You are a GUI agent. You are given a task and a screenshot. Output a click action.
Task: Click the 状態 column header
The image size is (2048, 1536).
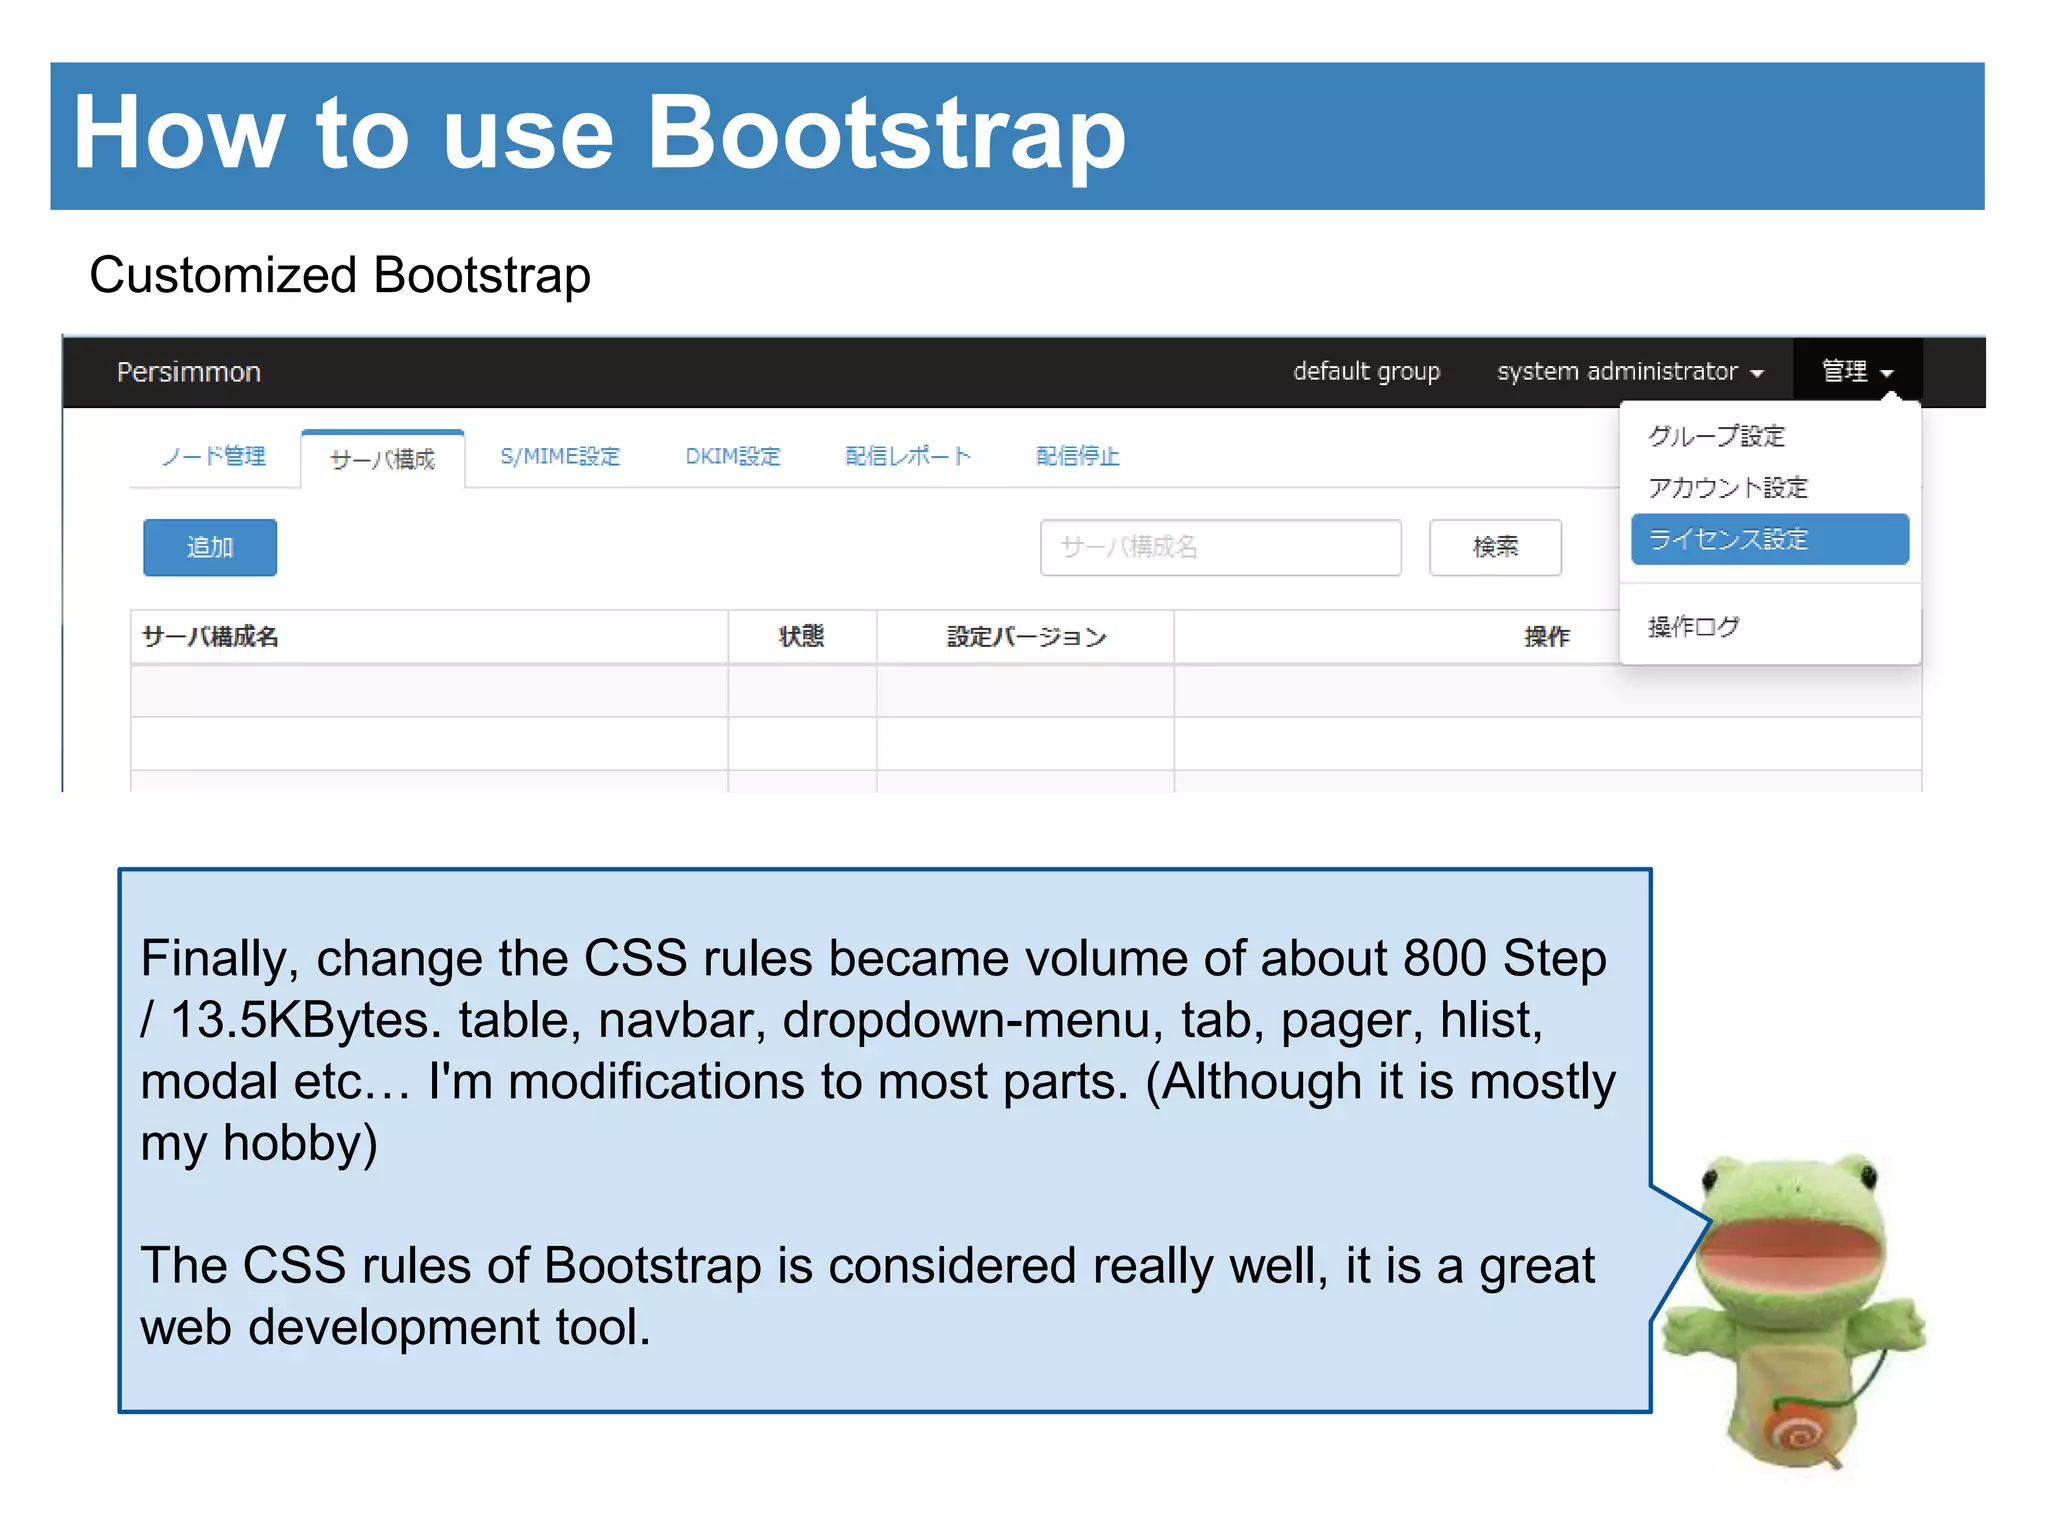(x=802, y=637)
